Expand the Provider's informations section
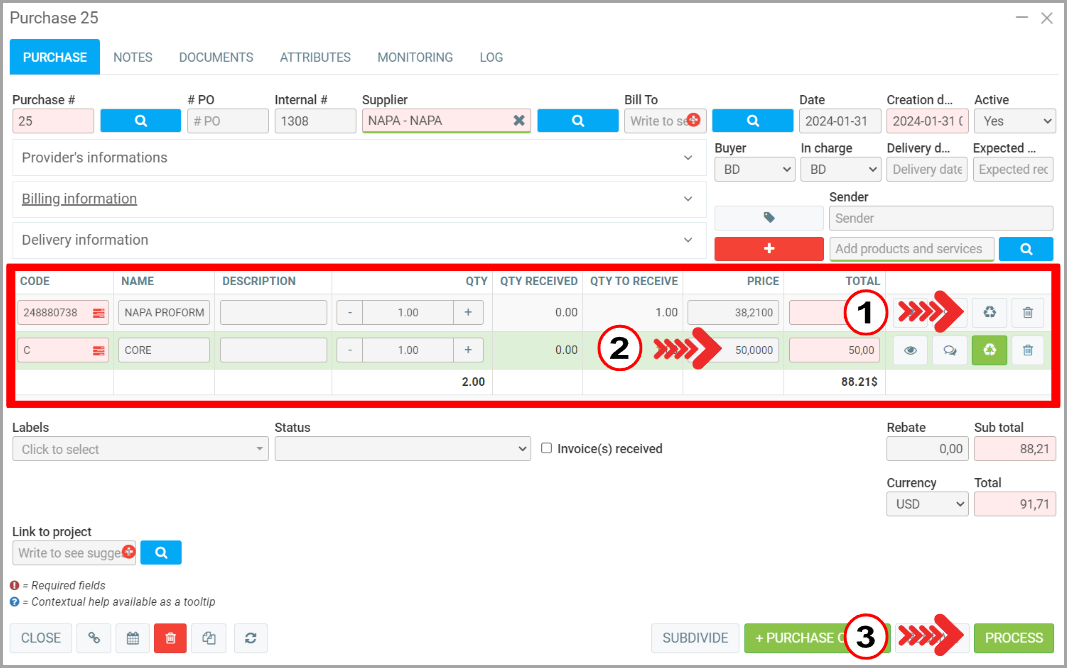The image size is (1067, 668). [x=359, y=158]
